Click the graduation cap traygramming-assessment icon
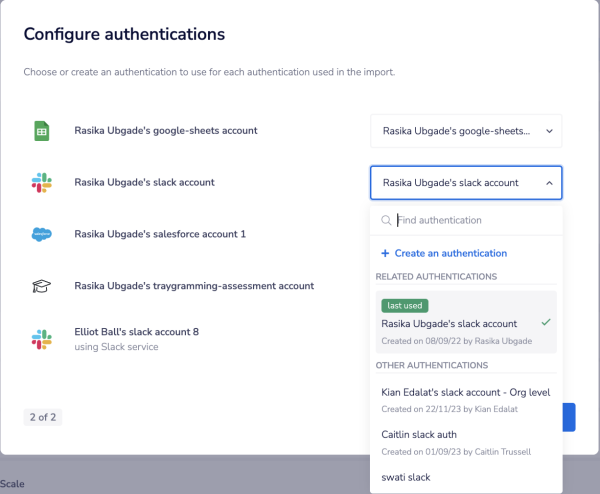 (42, 286)
